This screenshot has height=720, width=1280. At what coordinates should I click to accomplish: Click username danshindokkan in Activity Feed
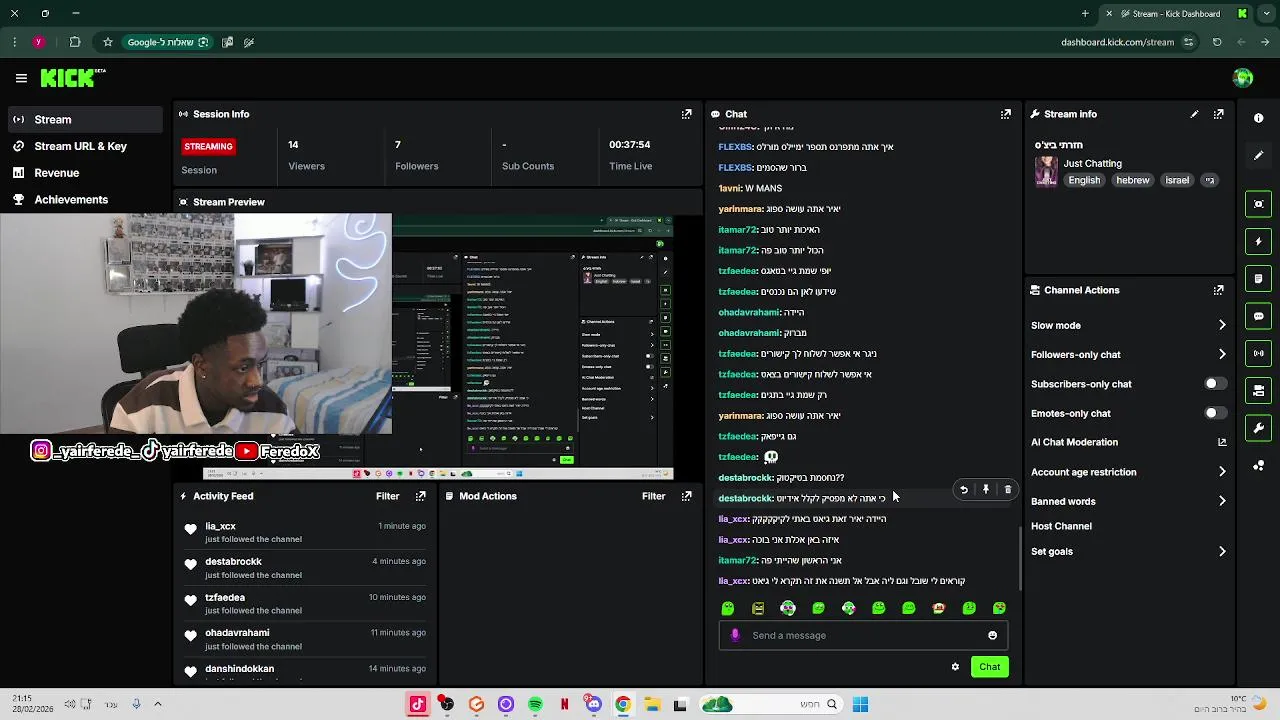[239, 669]
